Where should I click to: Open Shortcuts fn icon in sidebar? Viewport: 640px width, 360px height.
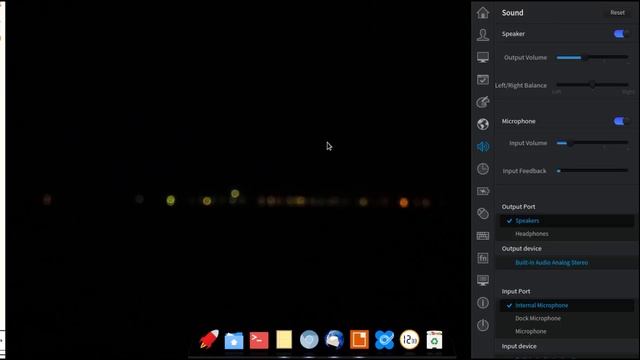[482, 258]
